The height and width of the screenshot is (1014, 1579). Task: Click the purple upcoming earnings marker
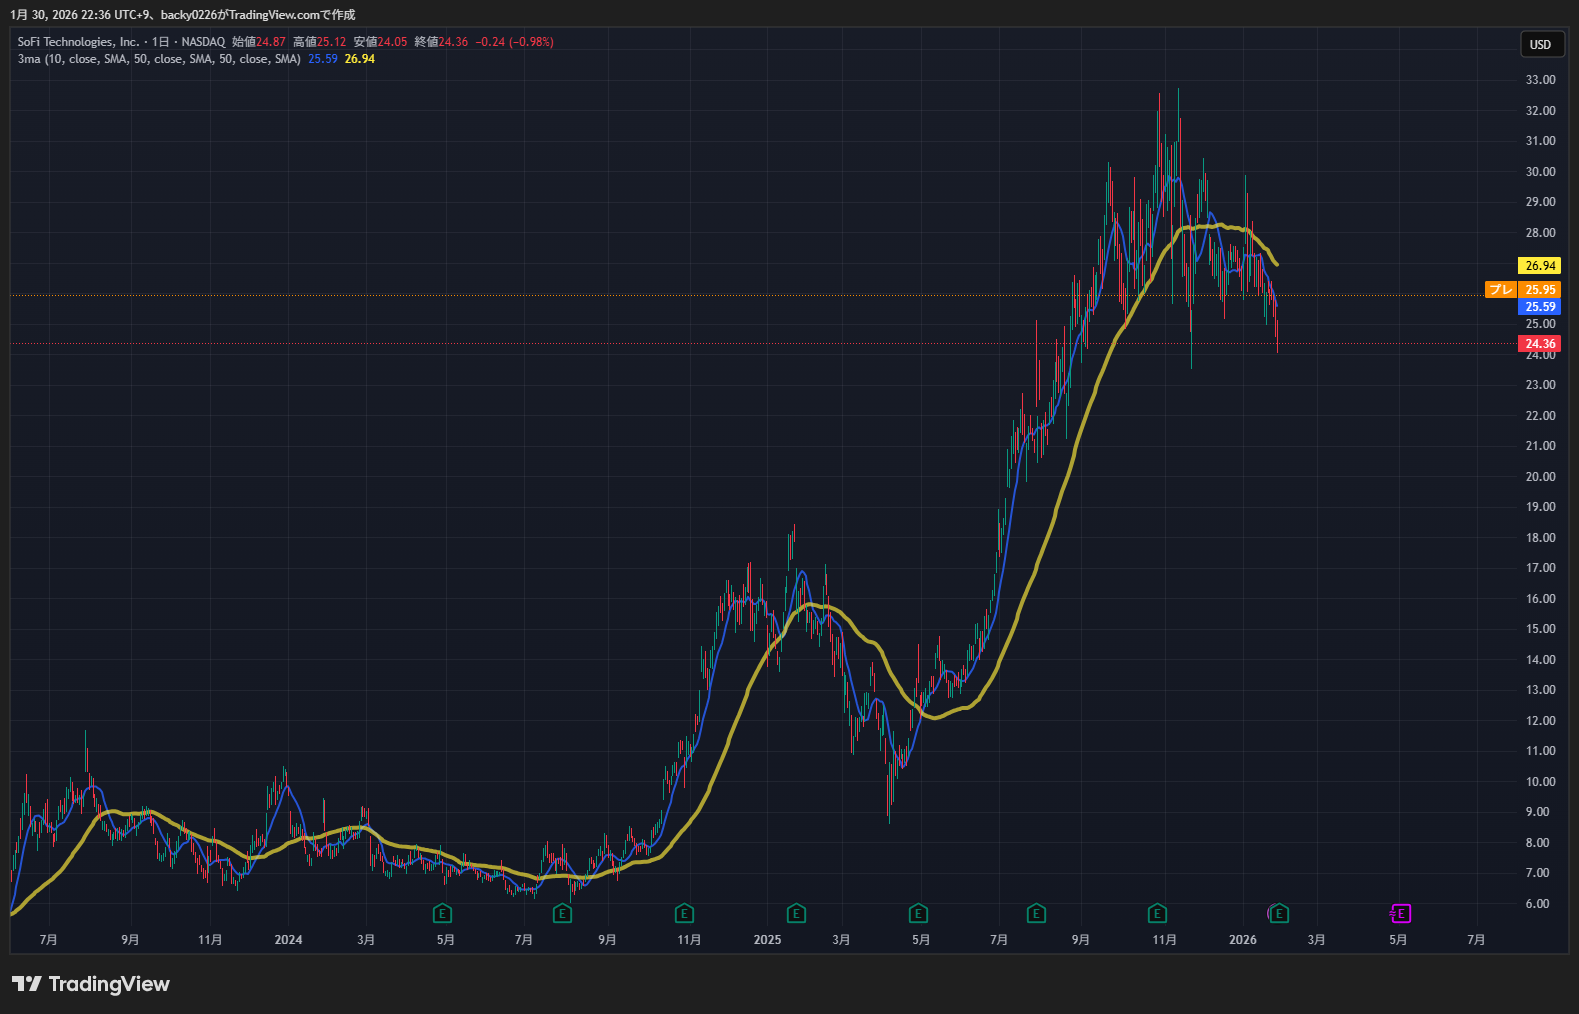point(1400,913)
